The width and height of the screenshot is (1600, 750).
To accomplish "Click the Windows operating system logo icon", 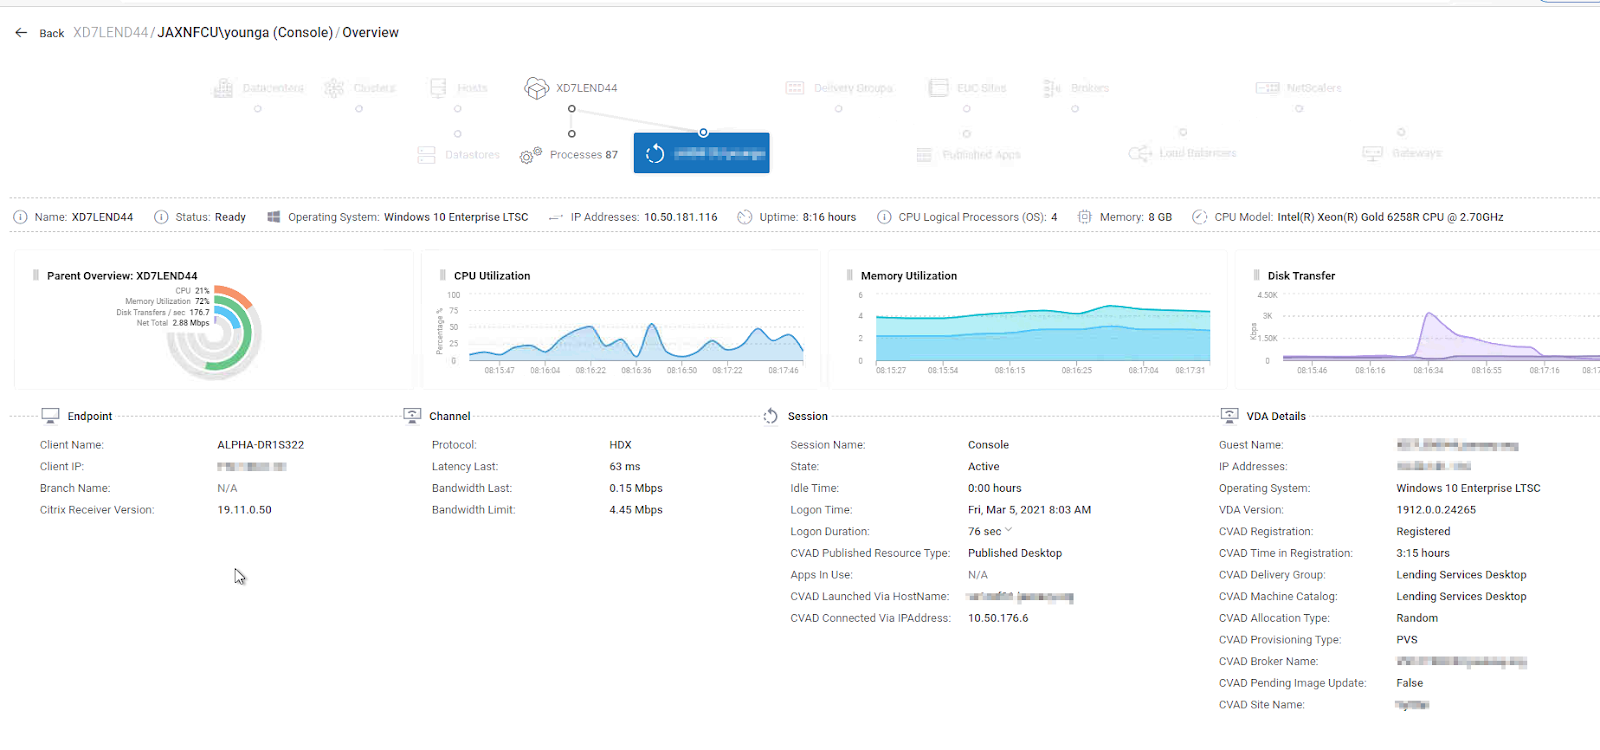I will [273, 217].
